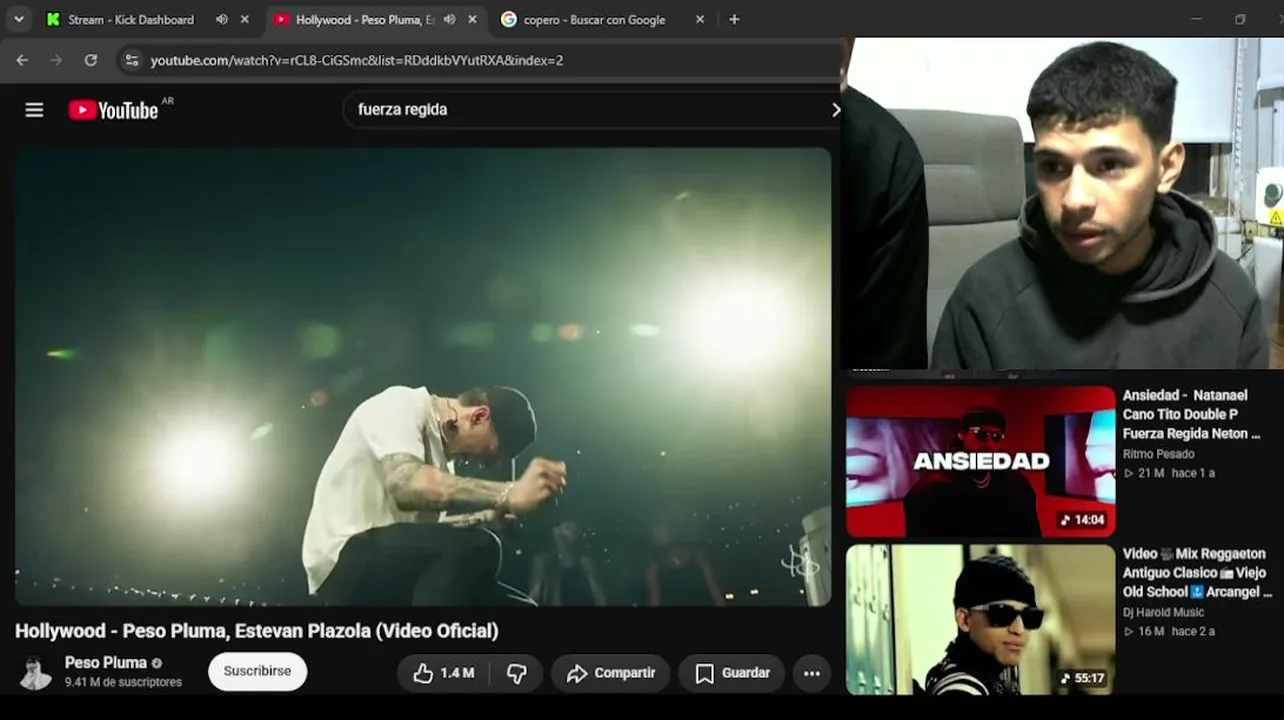This screenshot has width=1284, height=720.
Task: Click the Hollywood video player
Action: tap(423, 377)
